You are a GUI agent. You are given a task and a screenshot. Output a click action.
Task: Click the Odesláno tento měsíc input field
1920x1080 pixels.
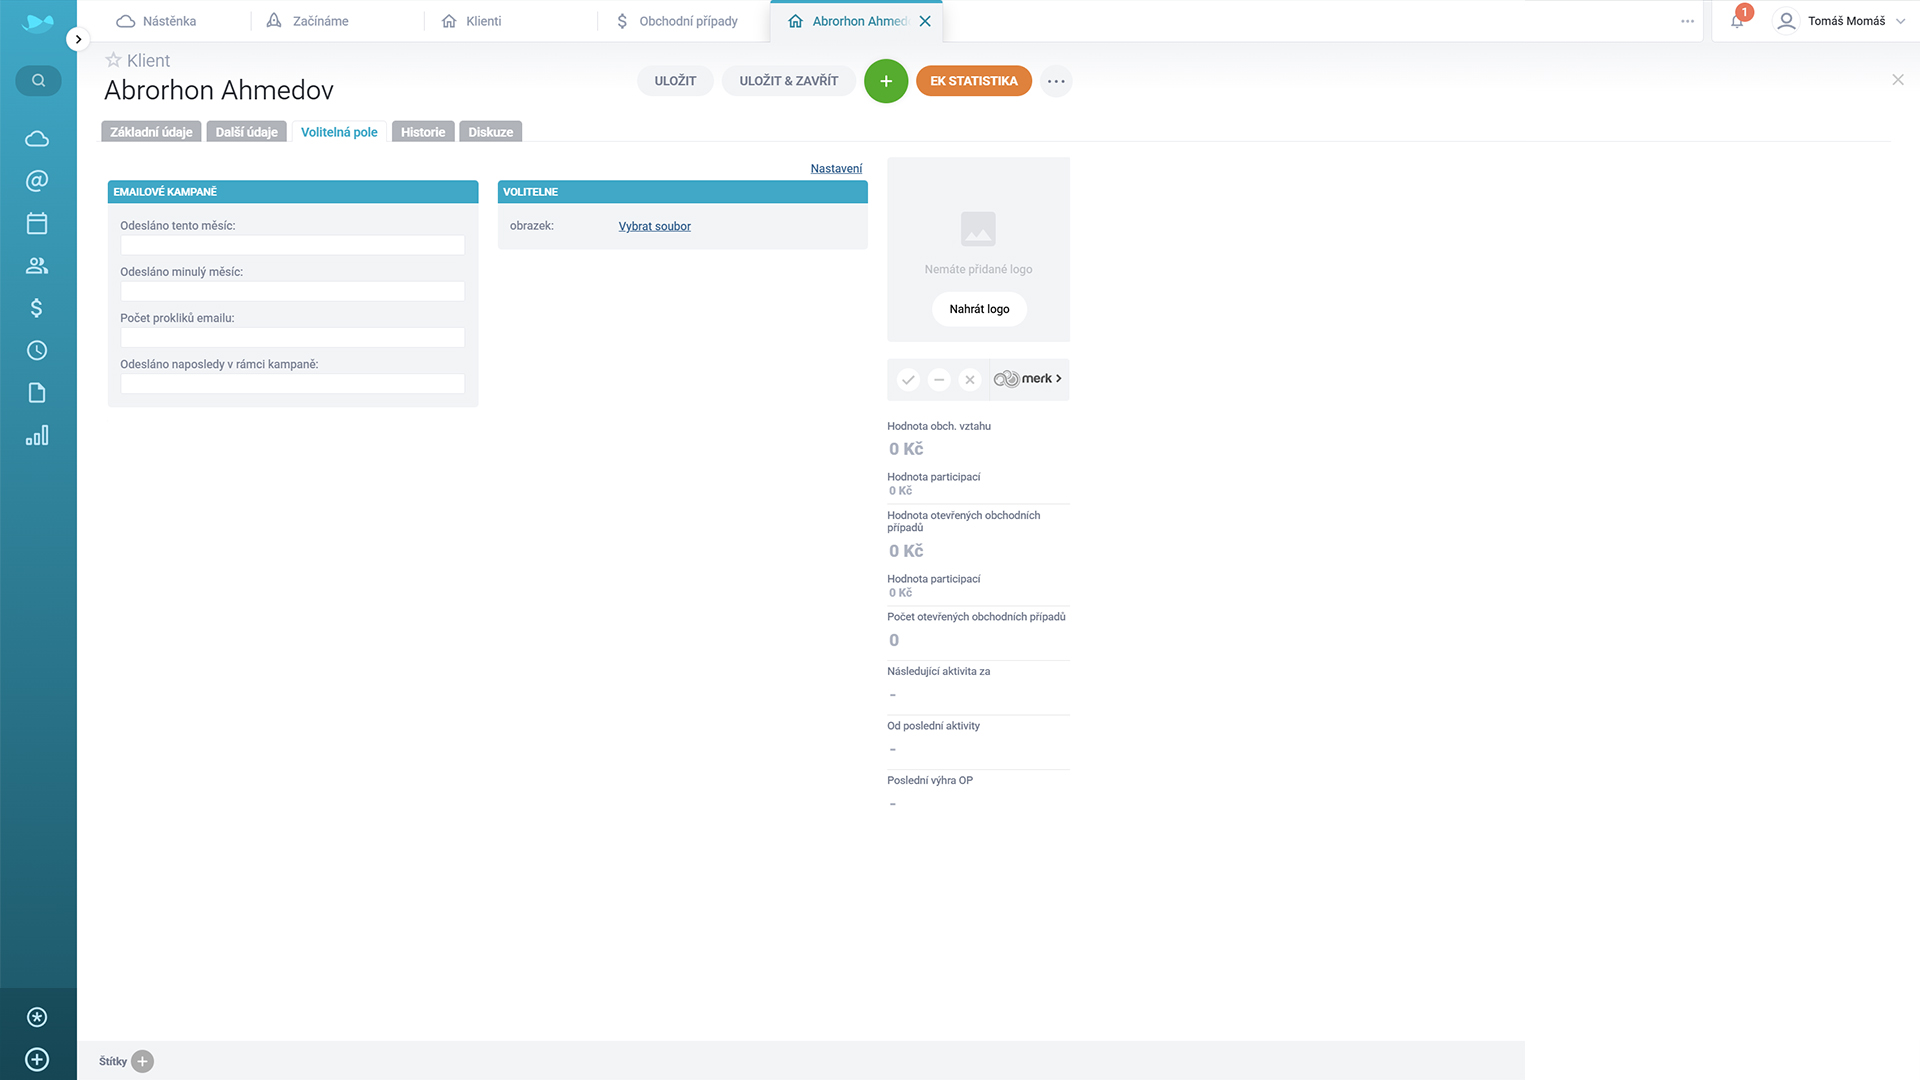coord(292,245)
